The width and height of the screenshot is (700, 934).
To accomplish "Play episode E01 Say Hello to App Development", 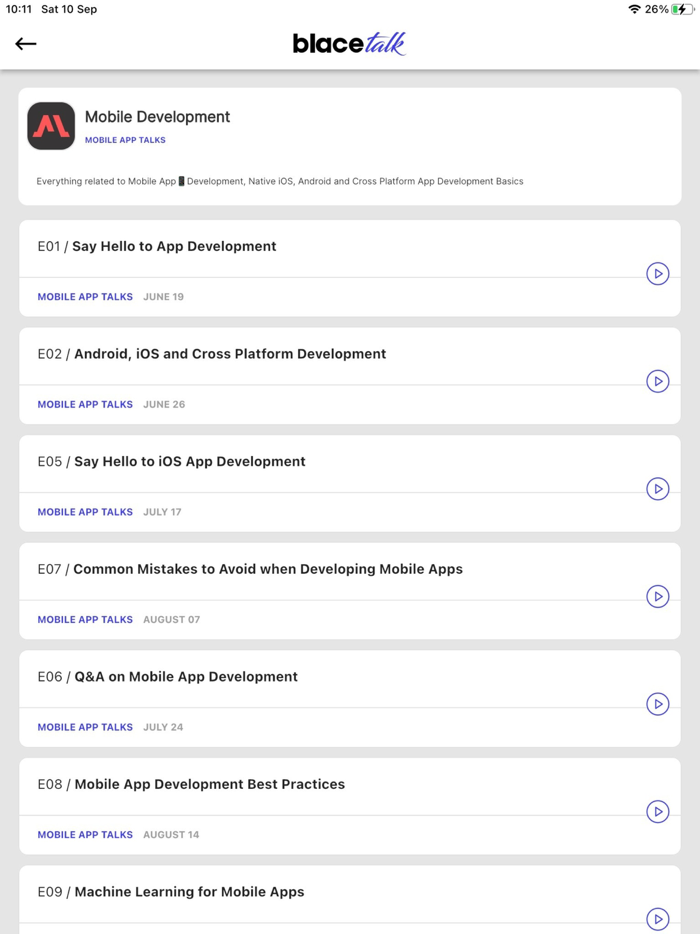I will [x=657, y=273].
